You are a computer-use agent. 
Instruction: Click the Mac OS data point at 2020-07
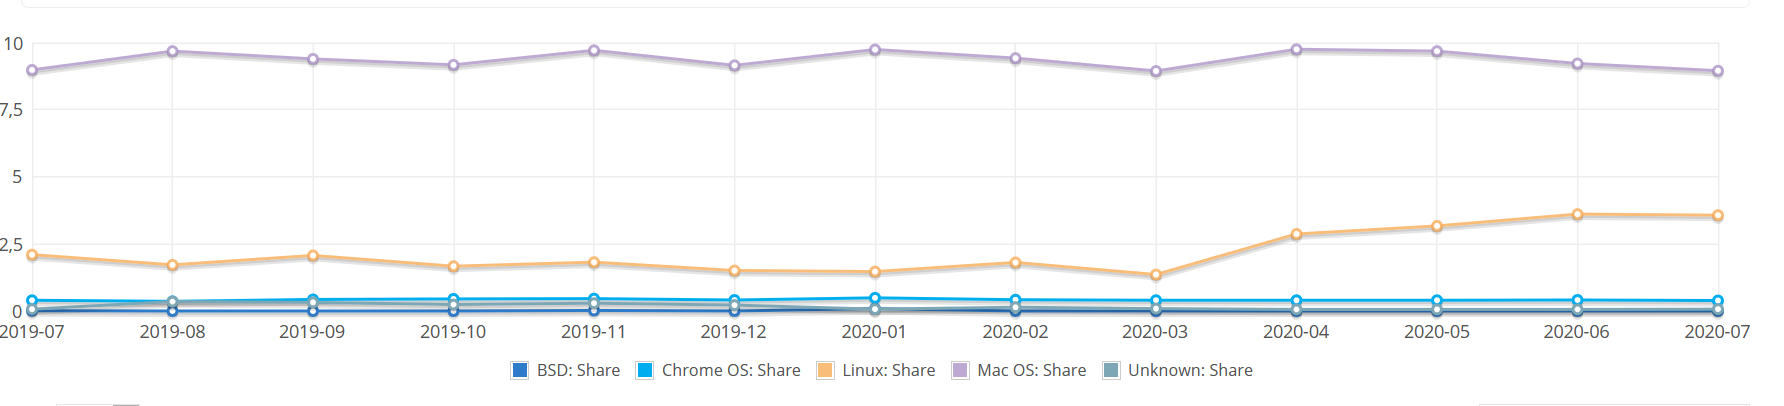pyautogui.click(x=1717, y=71)
